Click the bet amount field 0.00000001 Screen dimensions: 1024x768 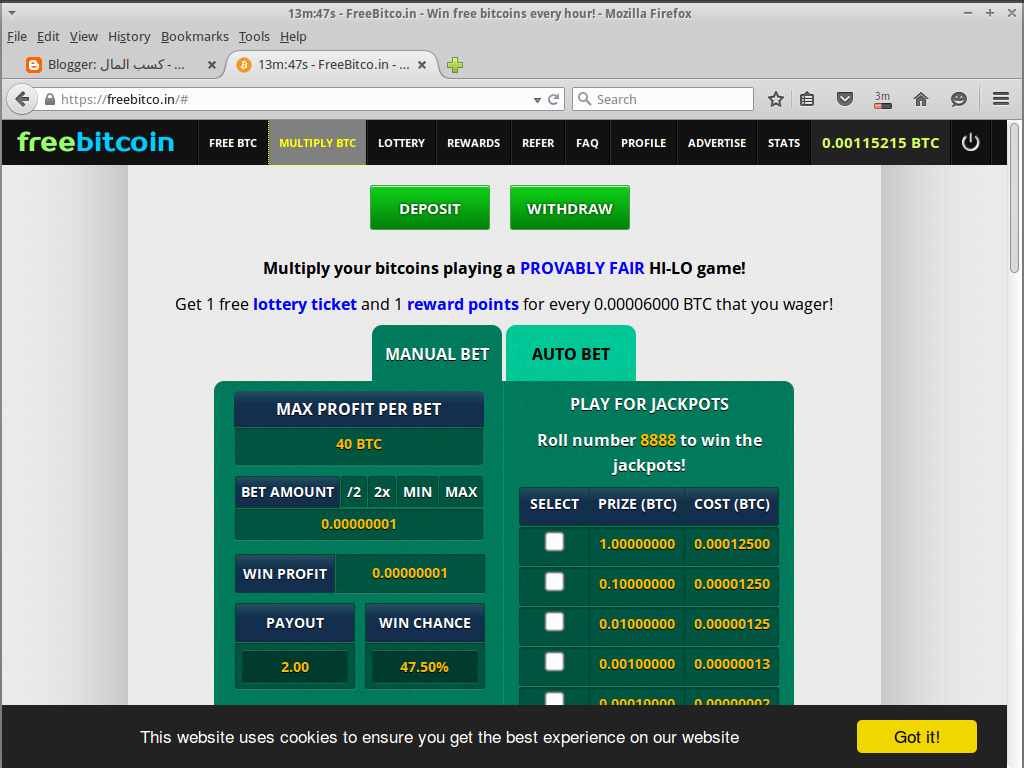pyautogui.click(x=359, y=524)
